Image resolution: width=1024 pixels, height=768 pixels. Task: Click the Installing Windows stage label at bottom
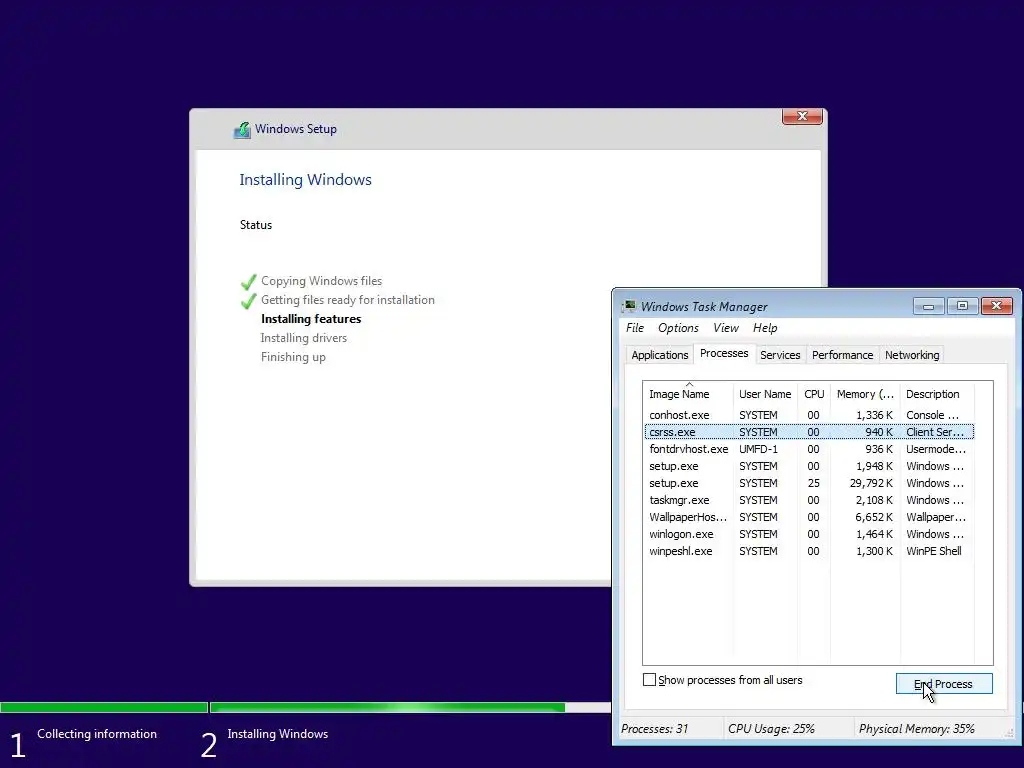point(278,734)
